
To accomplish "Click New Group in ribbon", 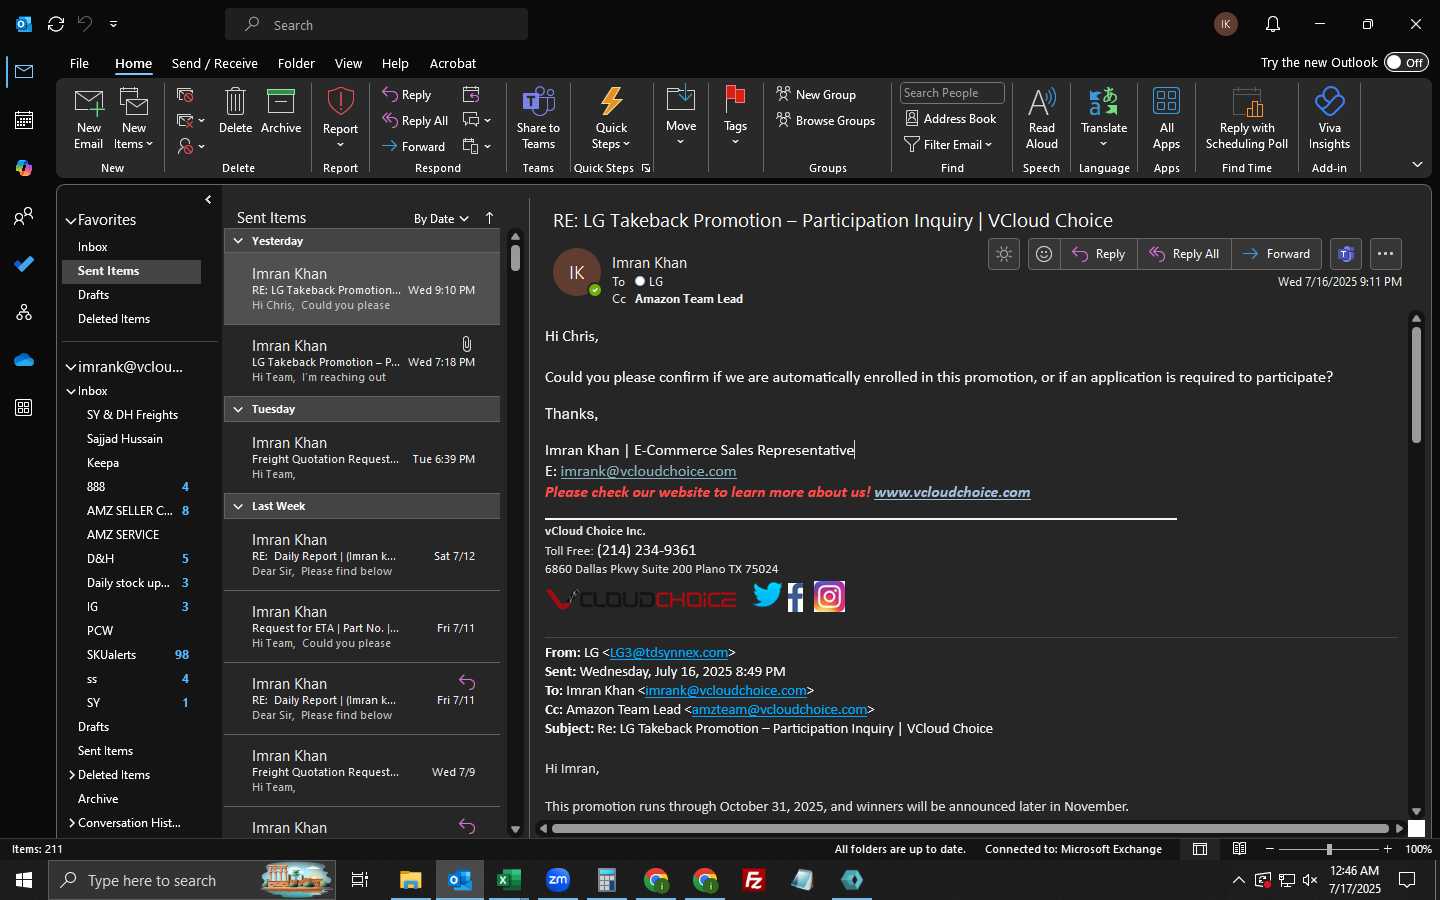I will [x=816, y=94].
